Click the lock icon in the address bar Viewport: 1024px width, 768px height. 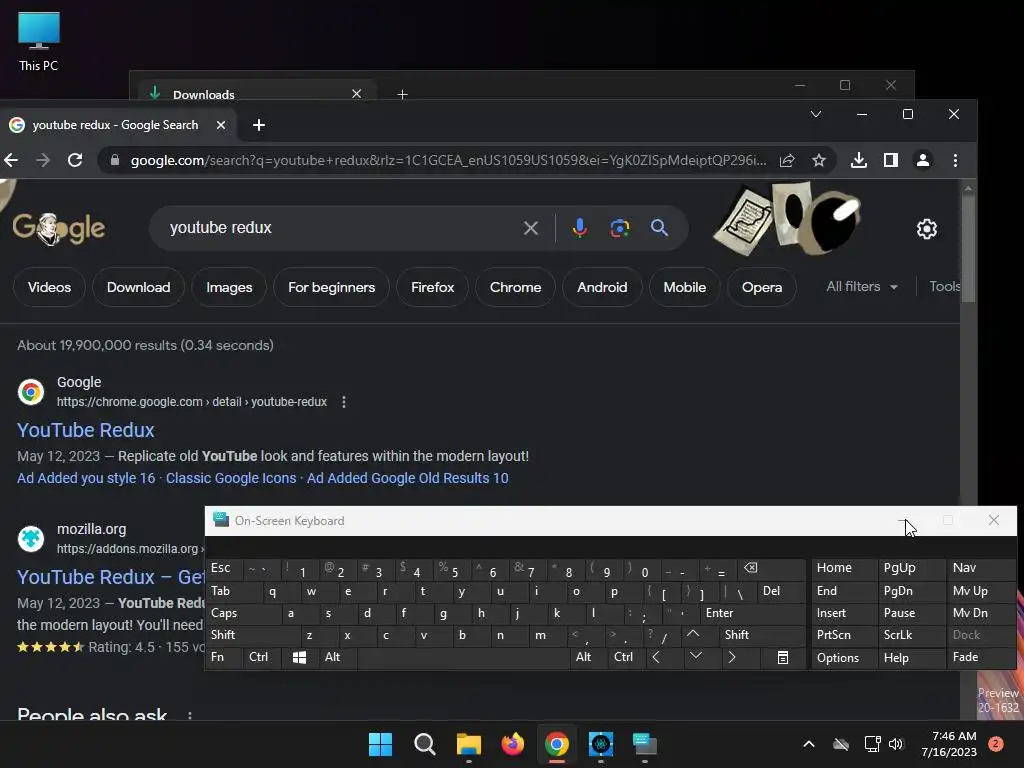[x=115, y=160]
